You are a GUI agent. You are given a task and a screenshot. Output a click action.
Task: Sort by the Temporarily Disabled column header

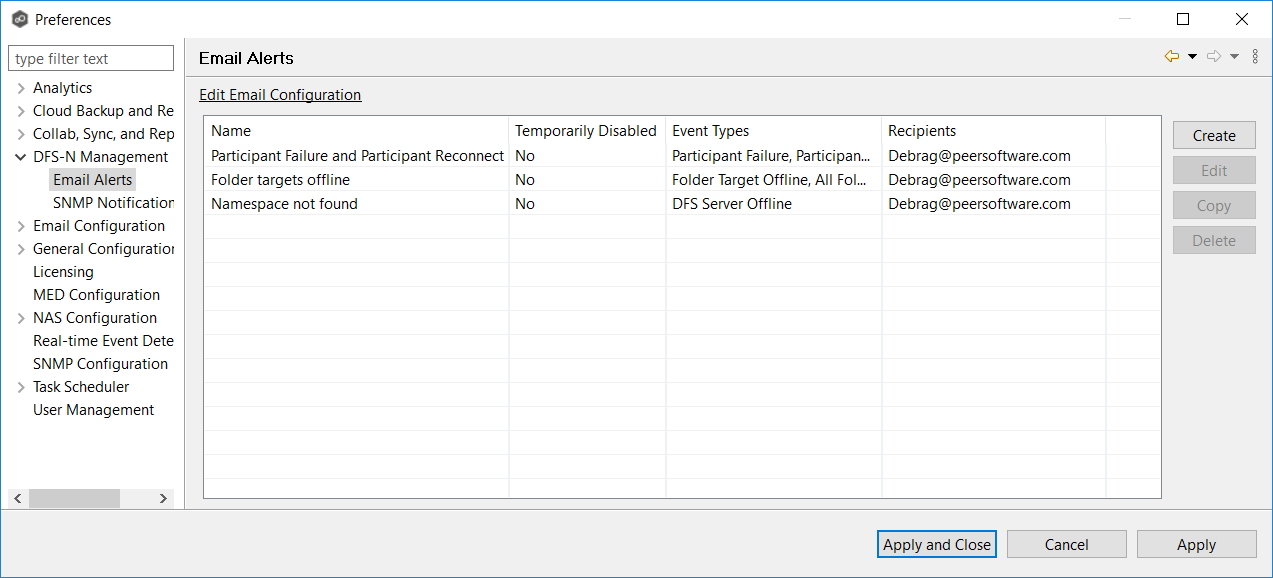coord(585,131)
